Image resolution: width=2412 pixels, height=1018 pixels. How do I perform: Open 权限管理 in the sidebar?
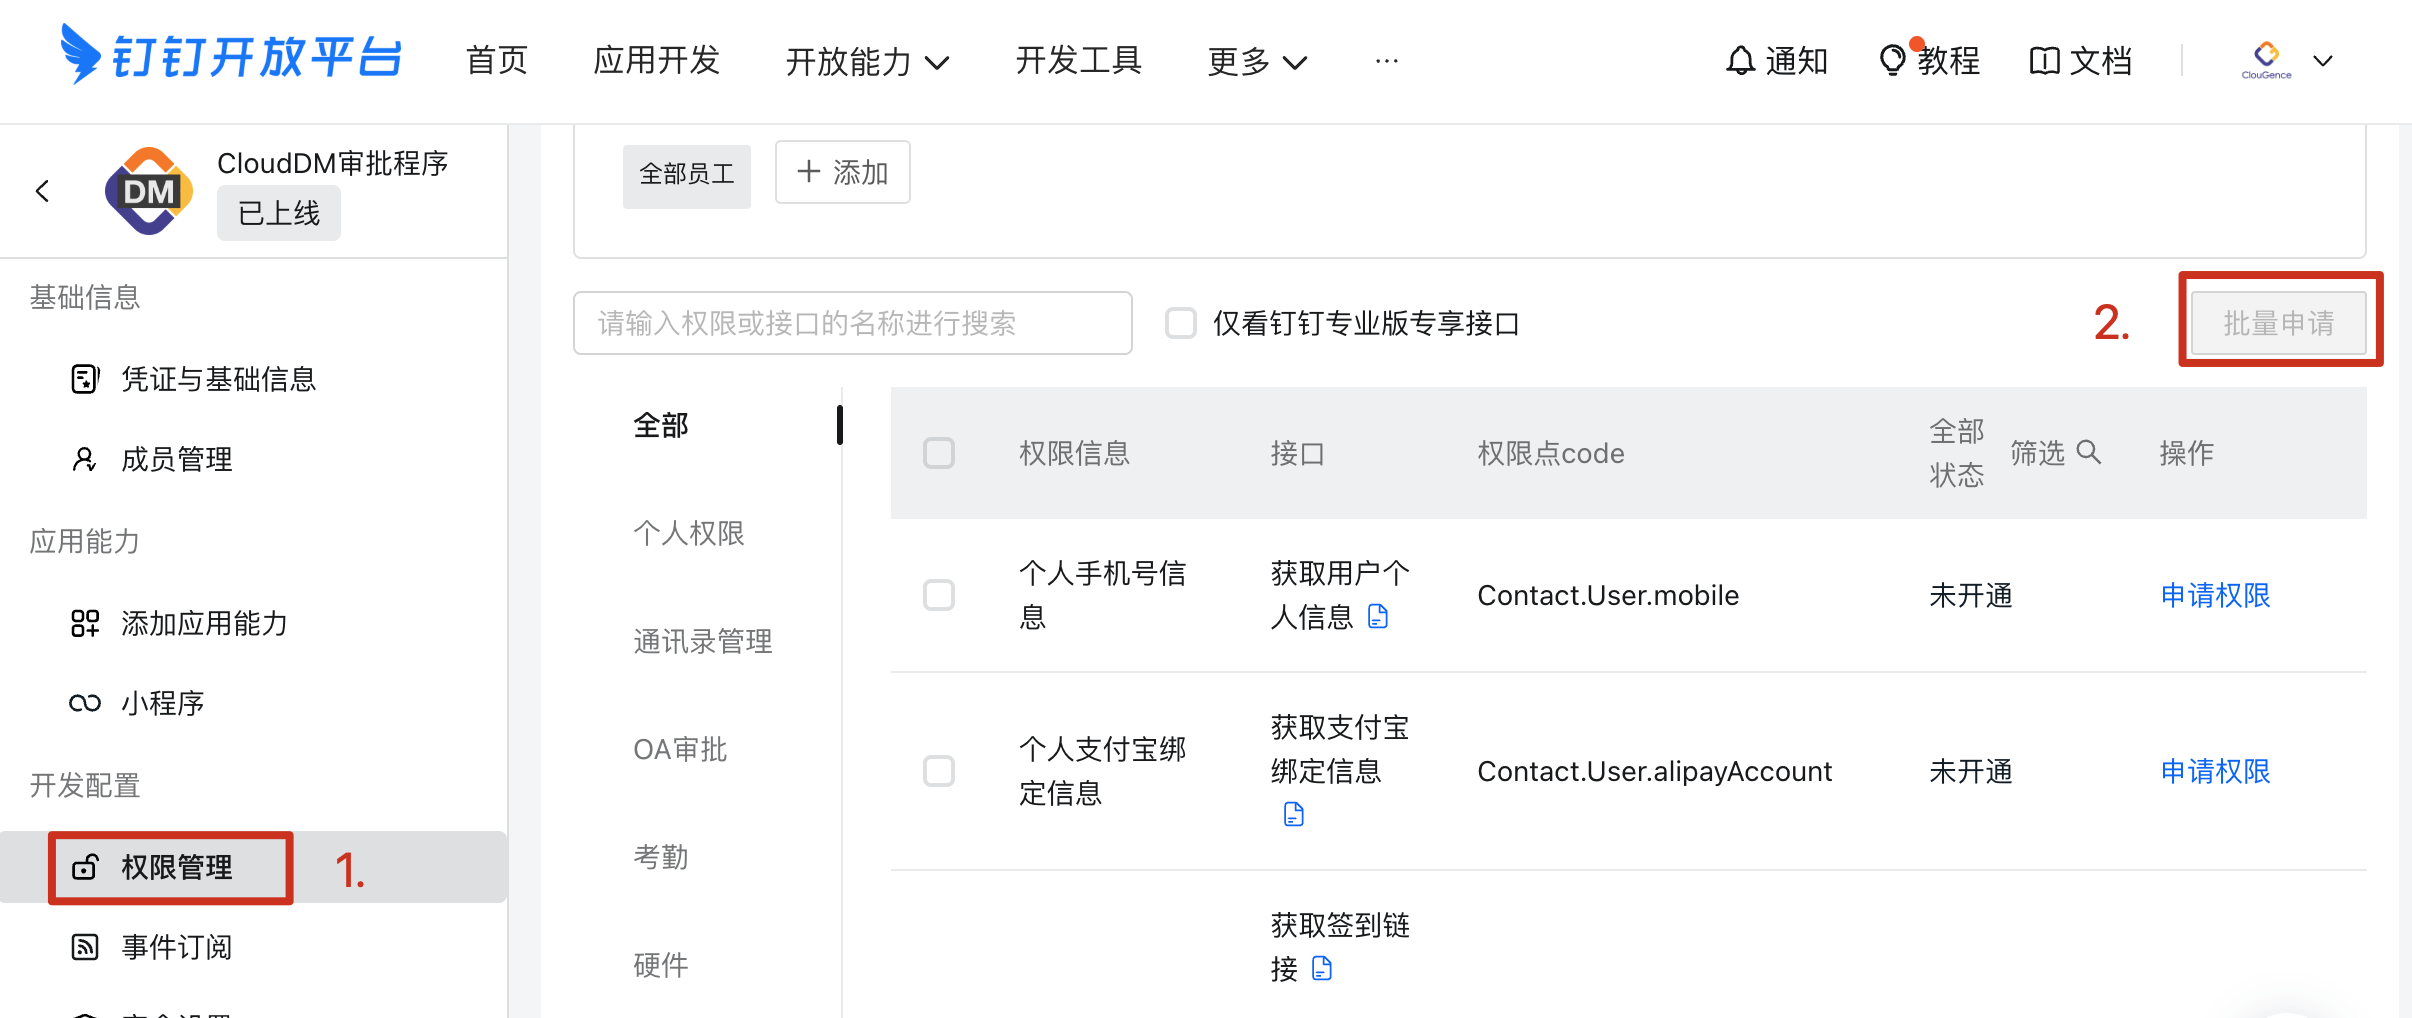point(176,867)
